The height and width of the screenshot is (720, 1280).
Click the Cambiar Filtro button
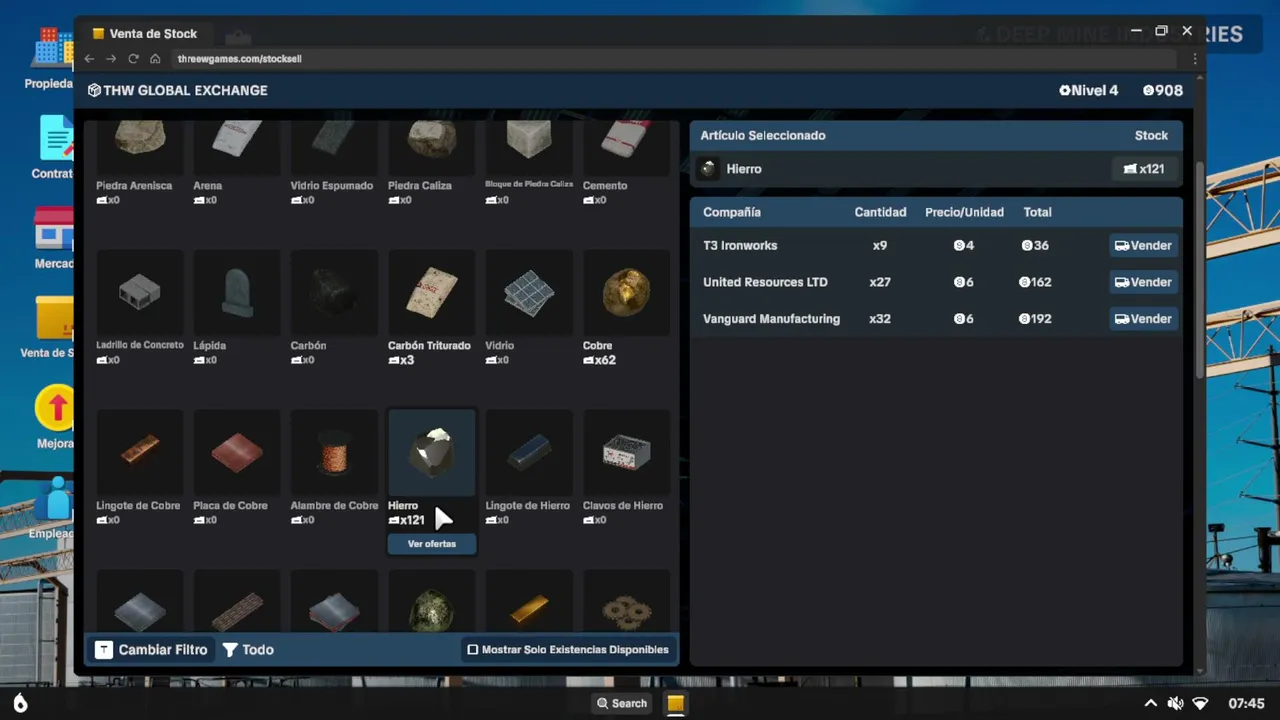coord(151,650)
